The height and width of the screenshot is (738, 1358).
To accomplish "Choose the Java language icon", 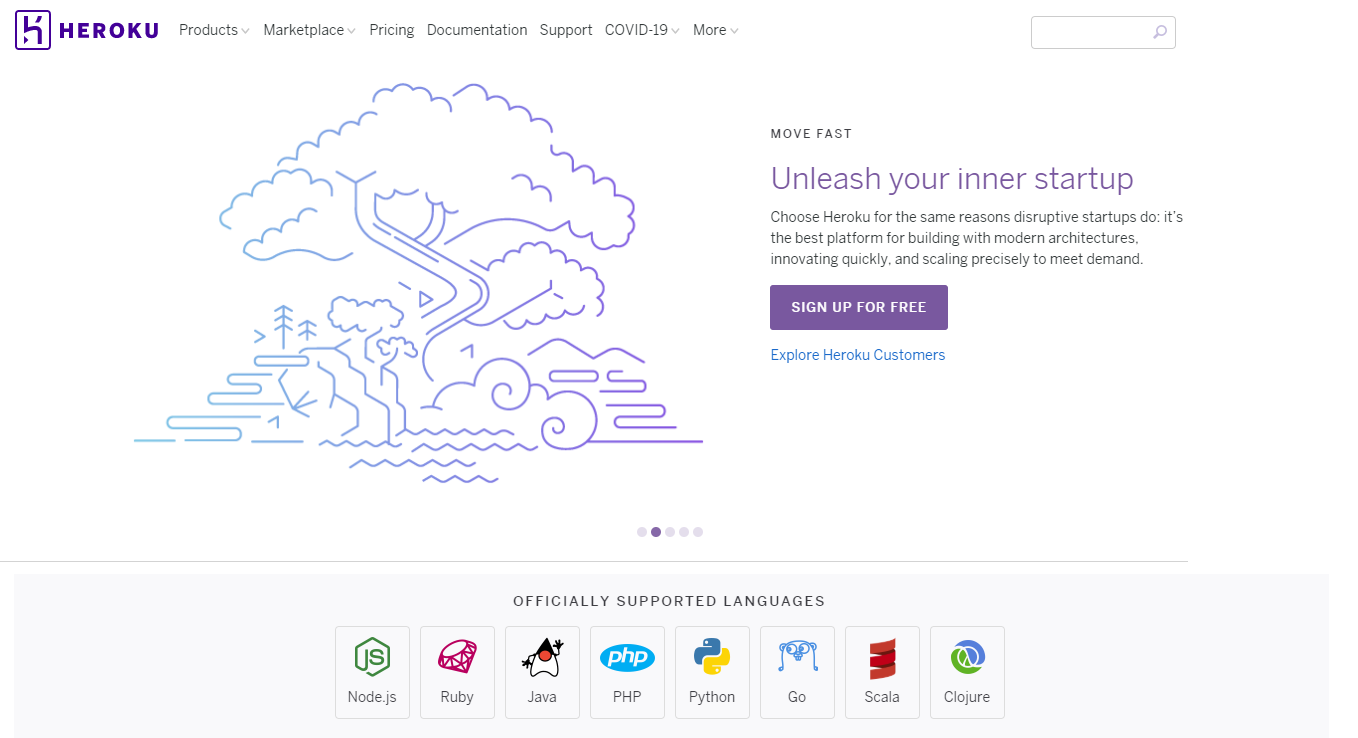I will point(542,657).
